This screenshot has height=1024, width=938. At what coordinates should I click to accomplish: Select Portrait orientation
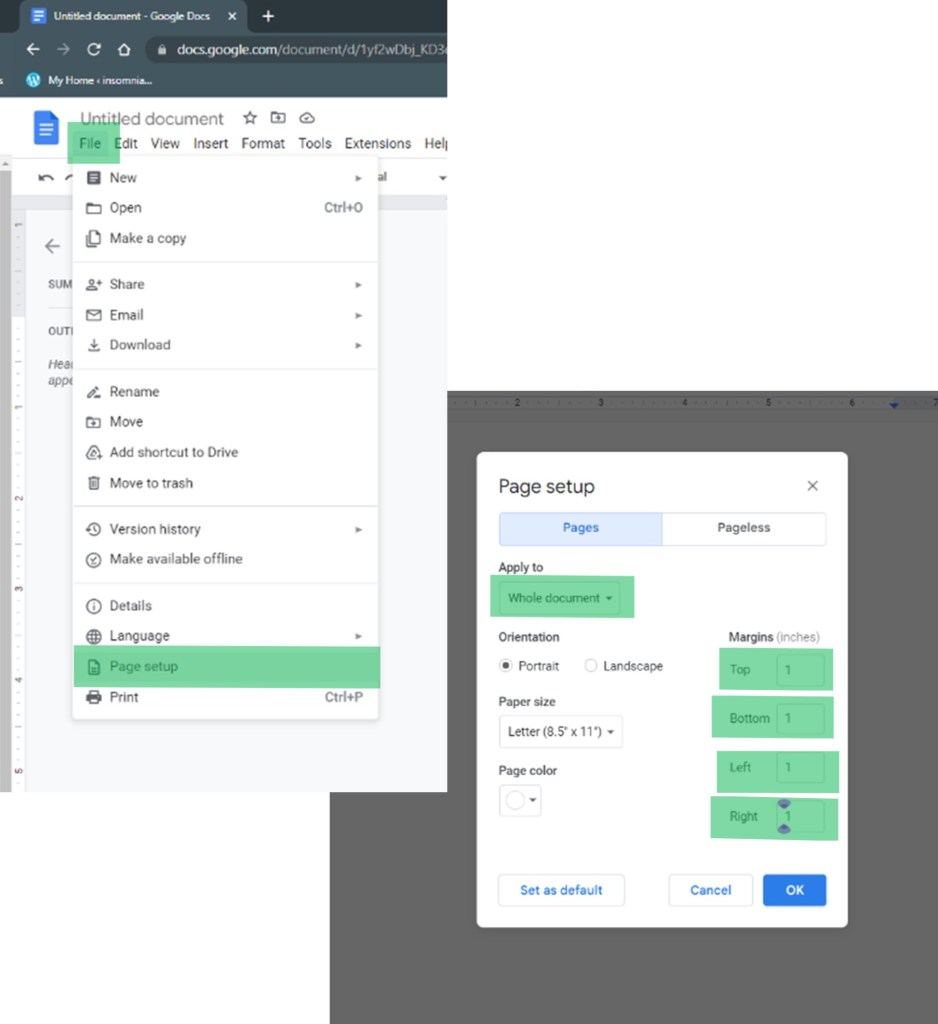[x=507, y=666]
